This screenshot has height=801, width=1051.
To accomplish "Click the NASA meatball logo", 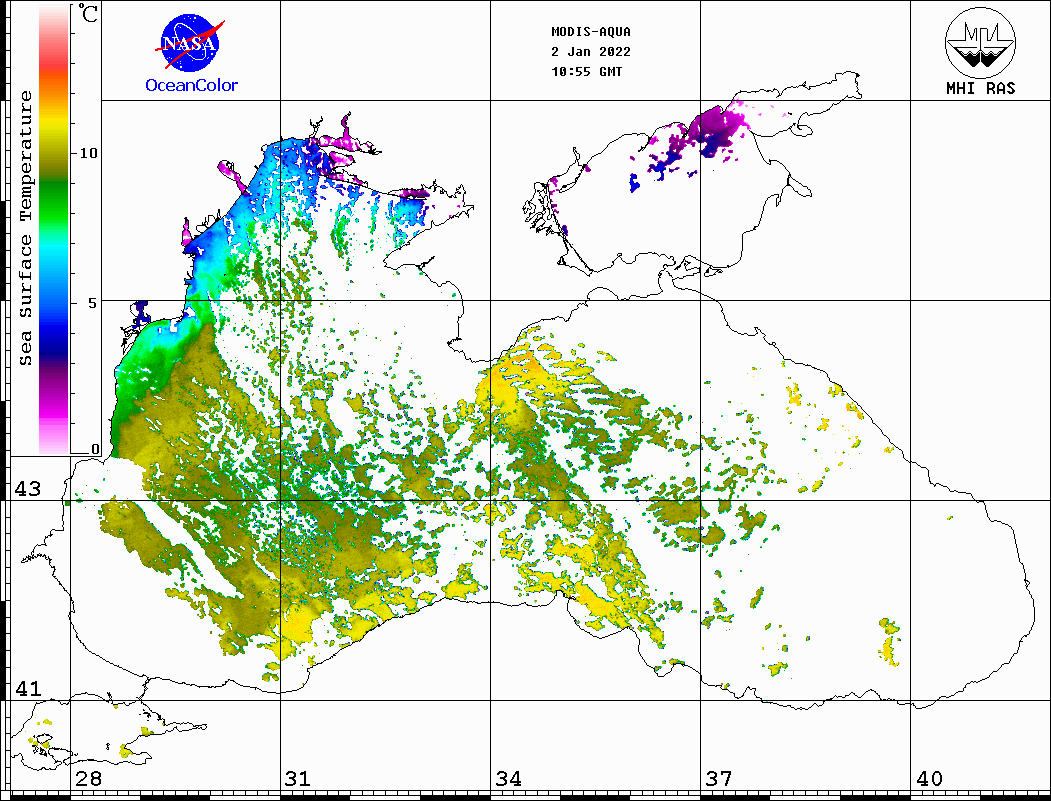I will (x=190, y=44).
